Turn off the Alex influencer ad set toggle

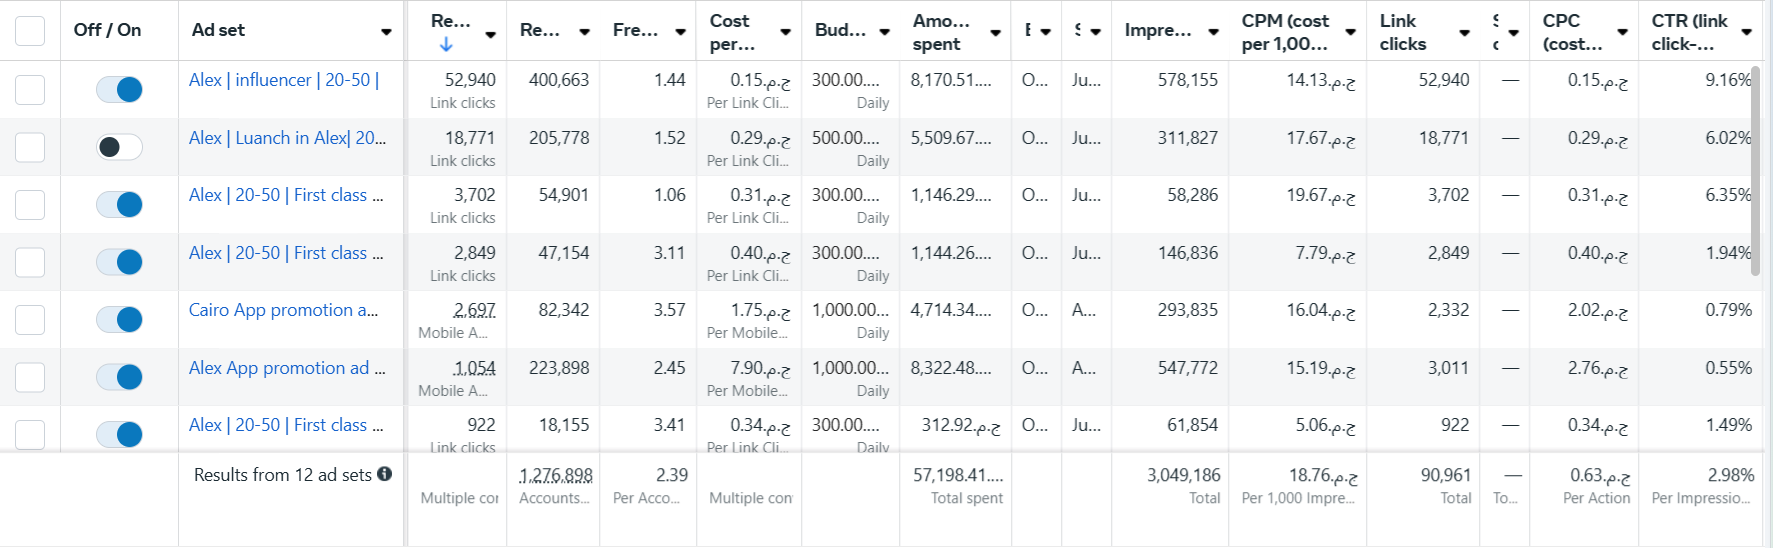[x=119, y=89]
